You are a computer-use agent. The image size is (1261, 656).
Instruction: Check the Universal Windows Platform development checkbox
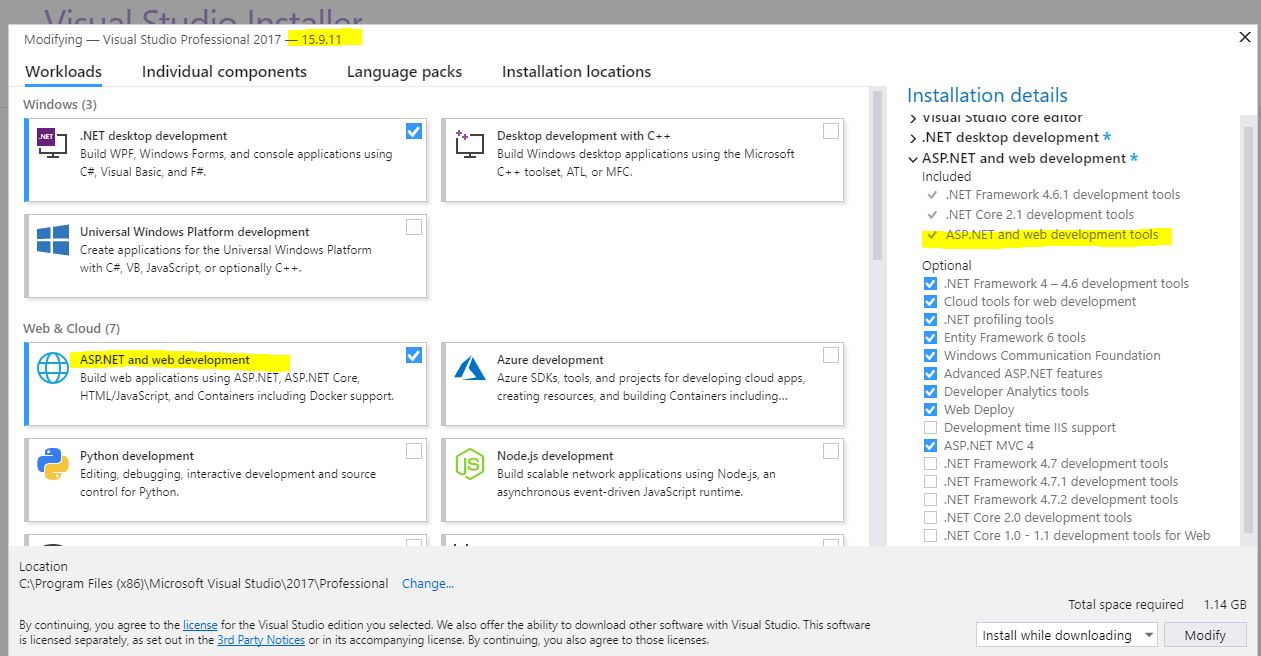tap(414, 227)
